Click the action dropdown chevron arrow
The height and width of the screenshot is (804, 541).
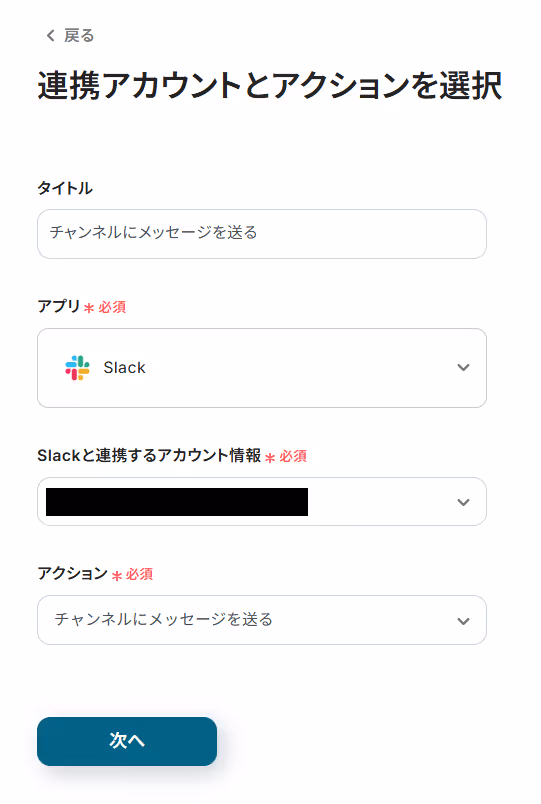[x=463, y=621]
